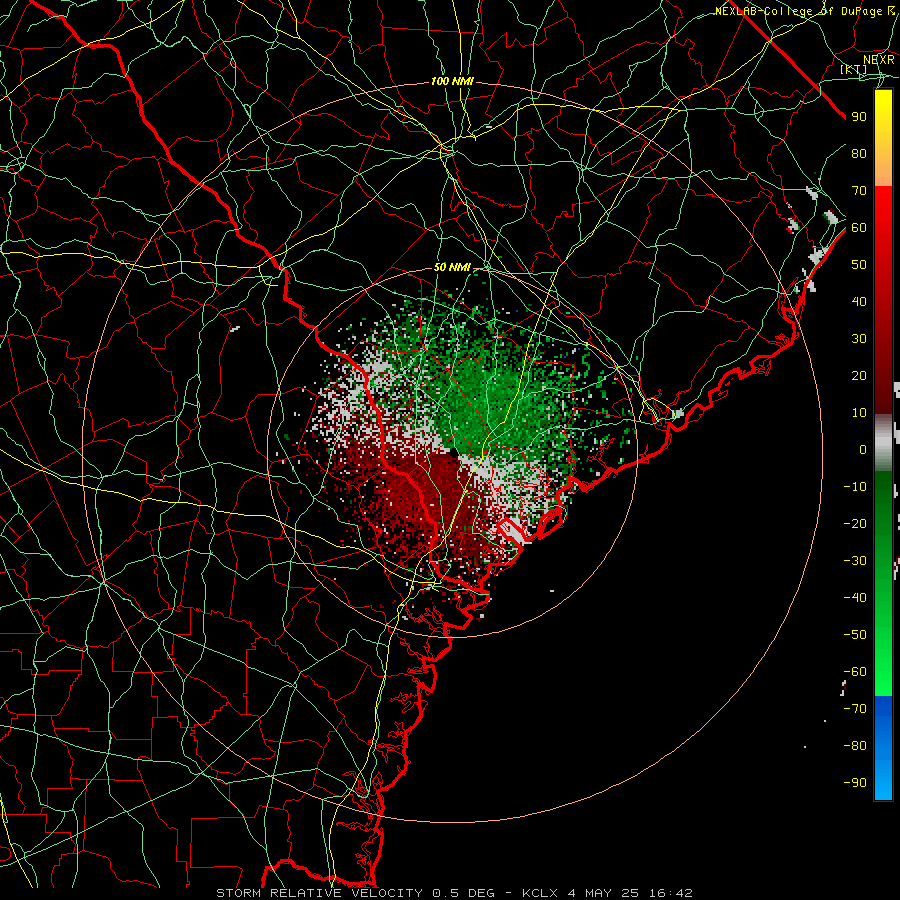The width and height of the screenshot is (900, 900).
Task: Click the -90 value on velocity scale
Action: (x=855, y=783)
